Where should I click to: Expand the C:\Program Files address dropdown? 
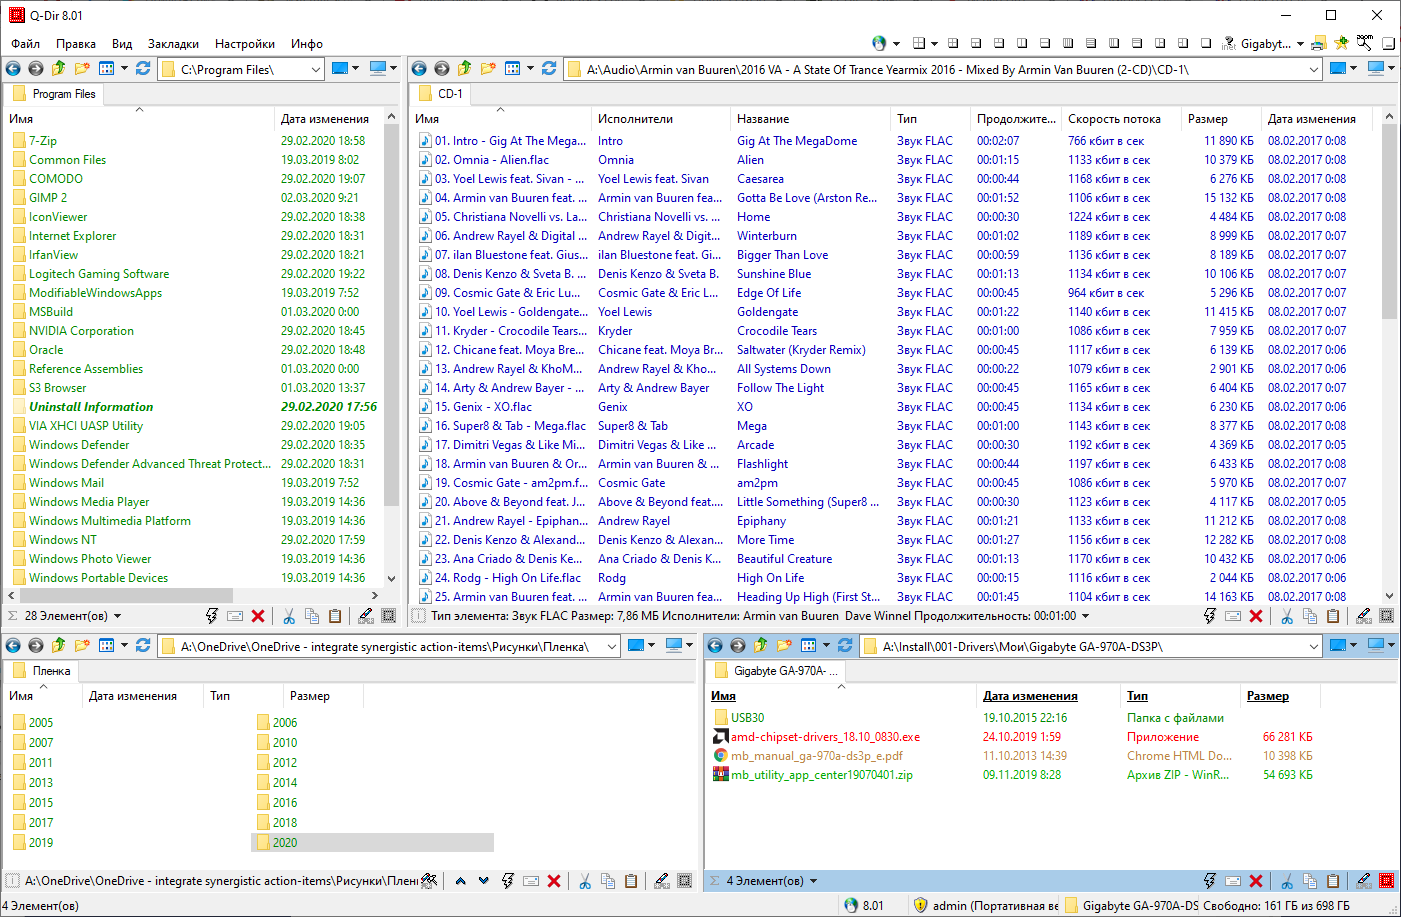click(316, 69)
